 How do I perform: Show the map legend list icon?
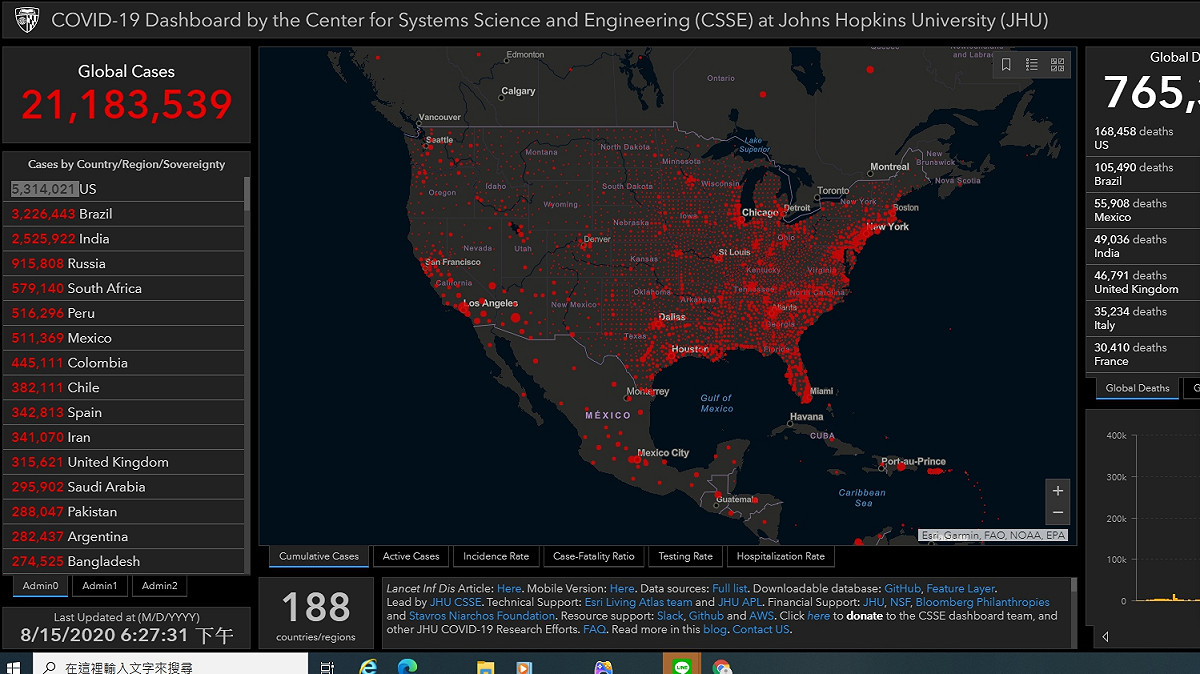coord(1032,65)
